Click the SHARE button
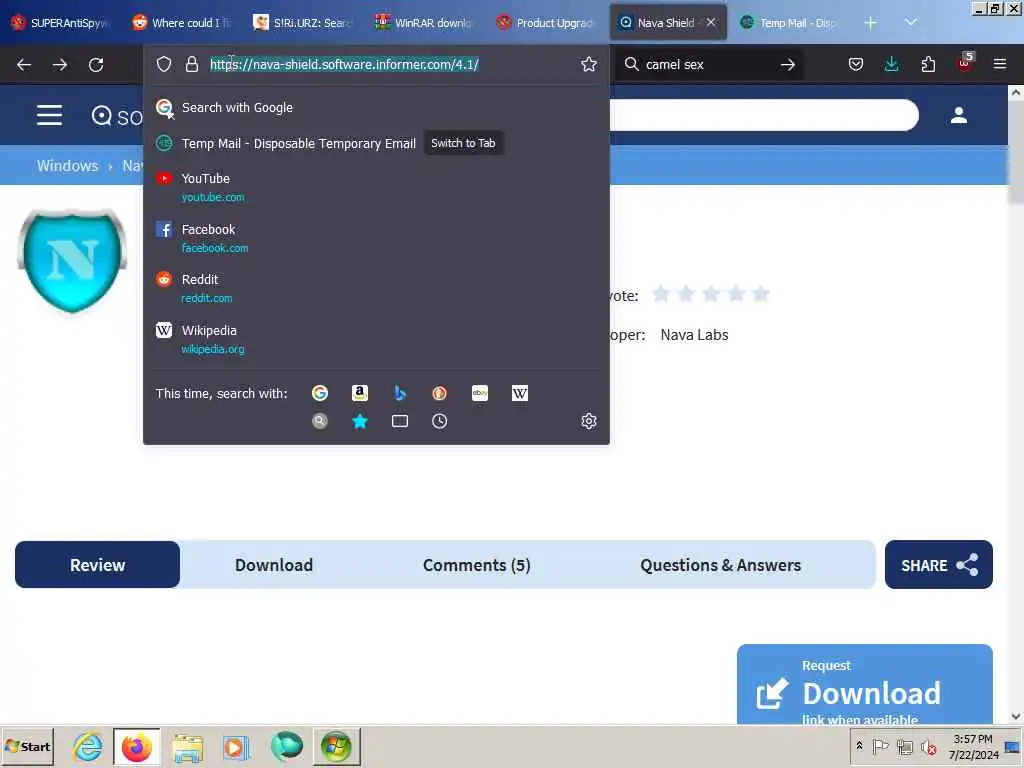1024x768 pixels. click(x=938, y=565)
